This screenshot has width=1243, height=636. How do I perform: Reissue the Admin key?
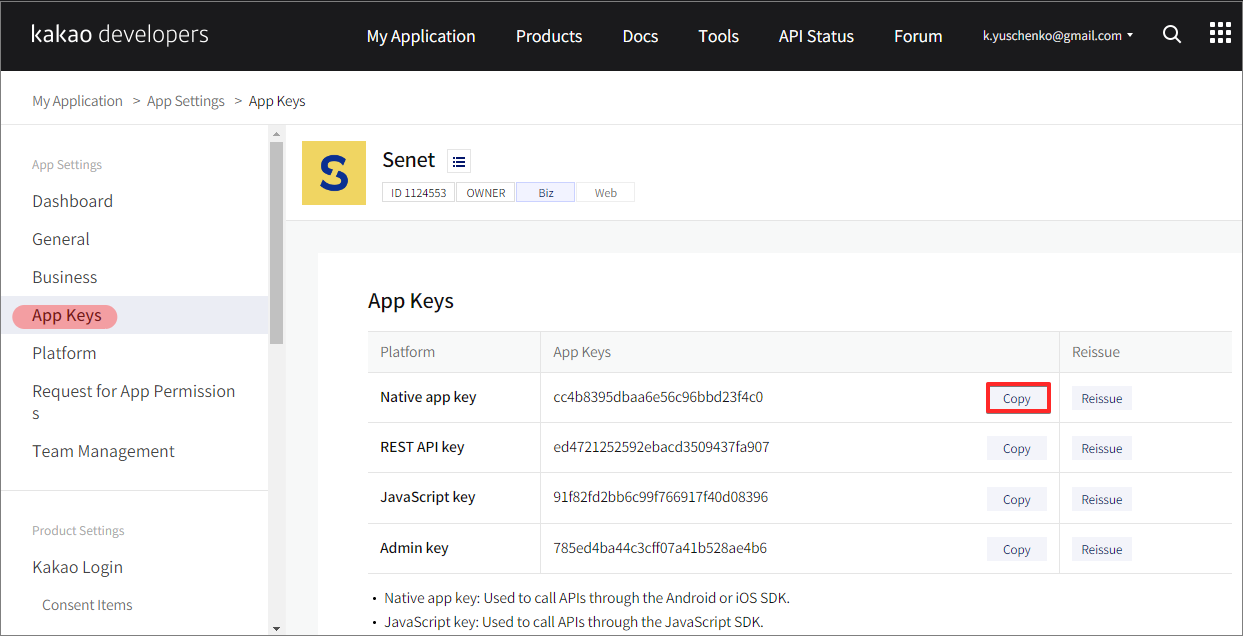1101,549
